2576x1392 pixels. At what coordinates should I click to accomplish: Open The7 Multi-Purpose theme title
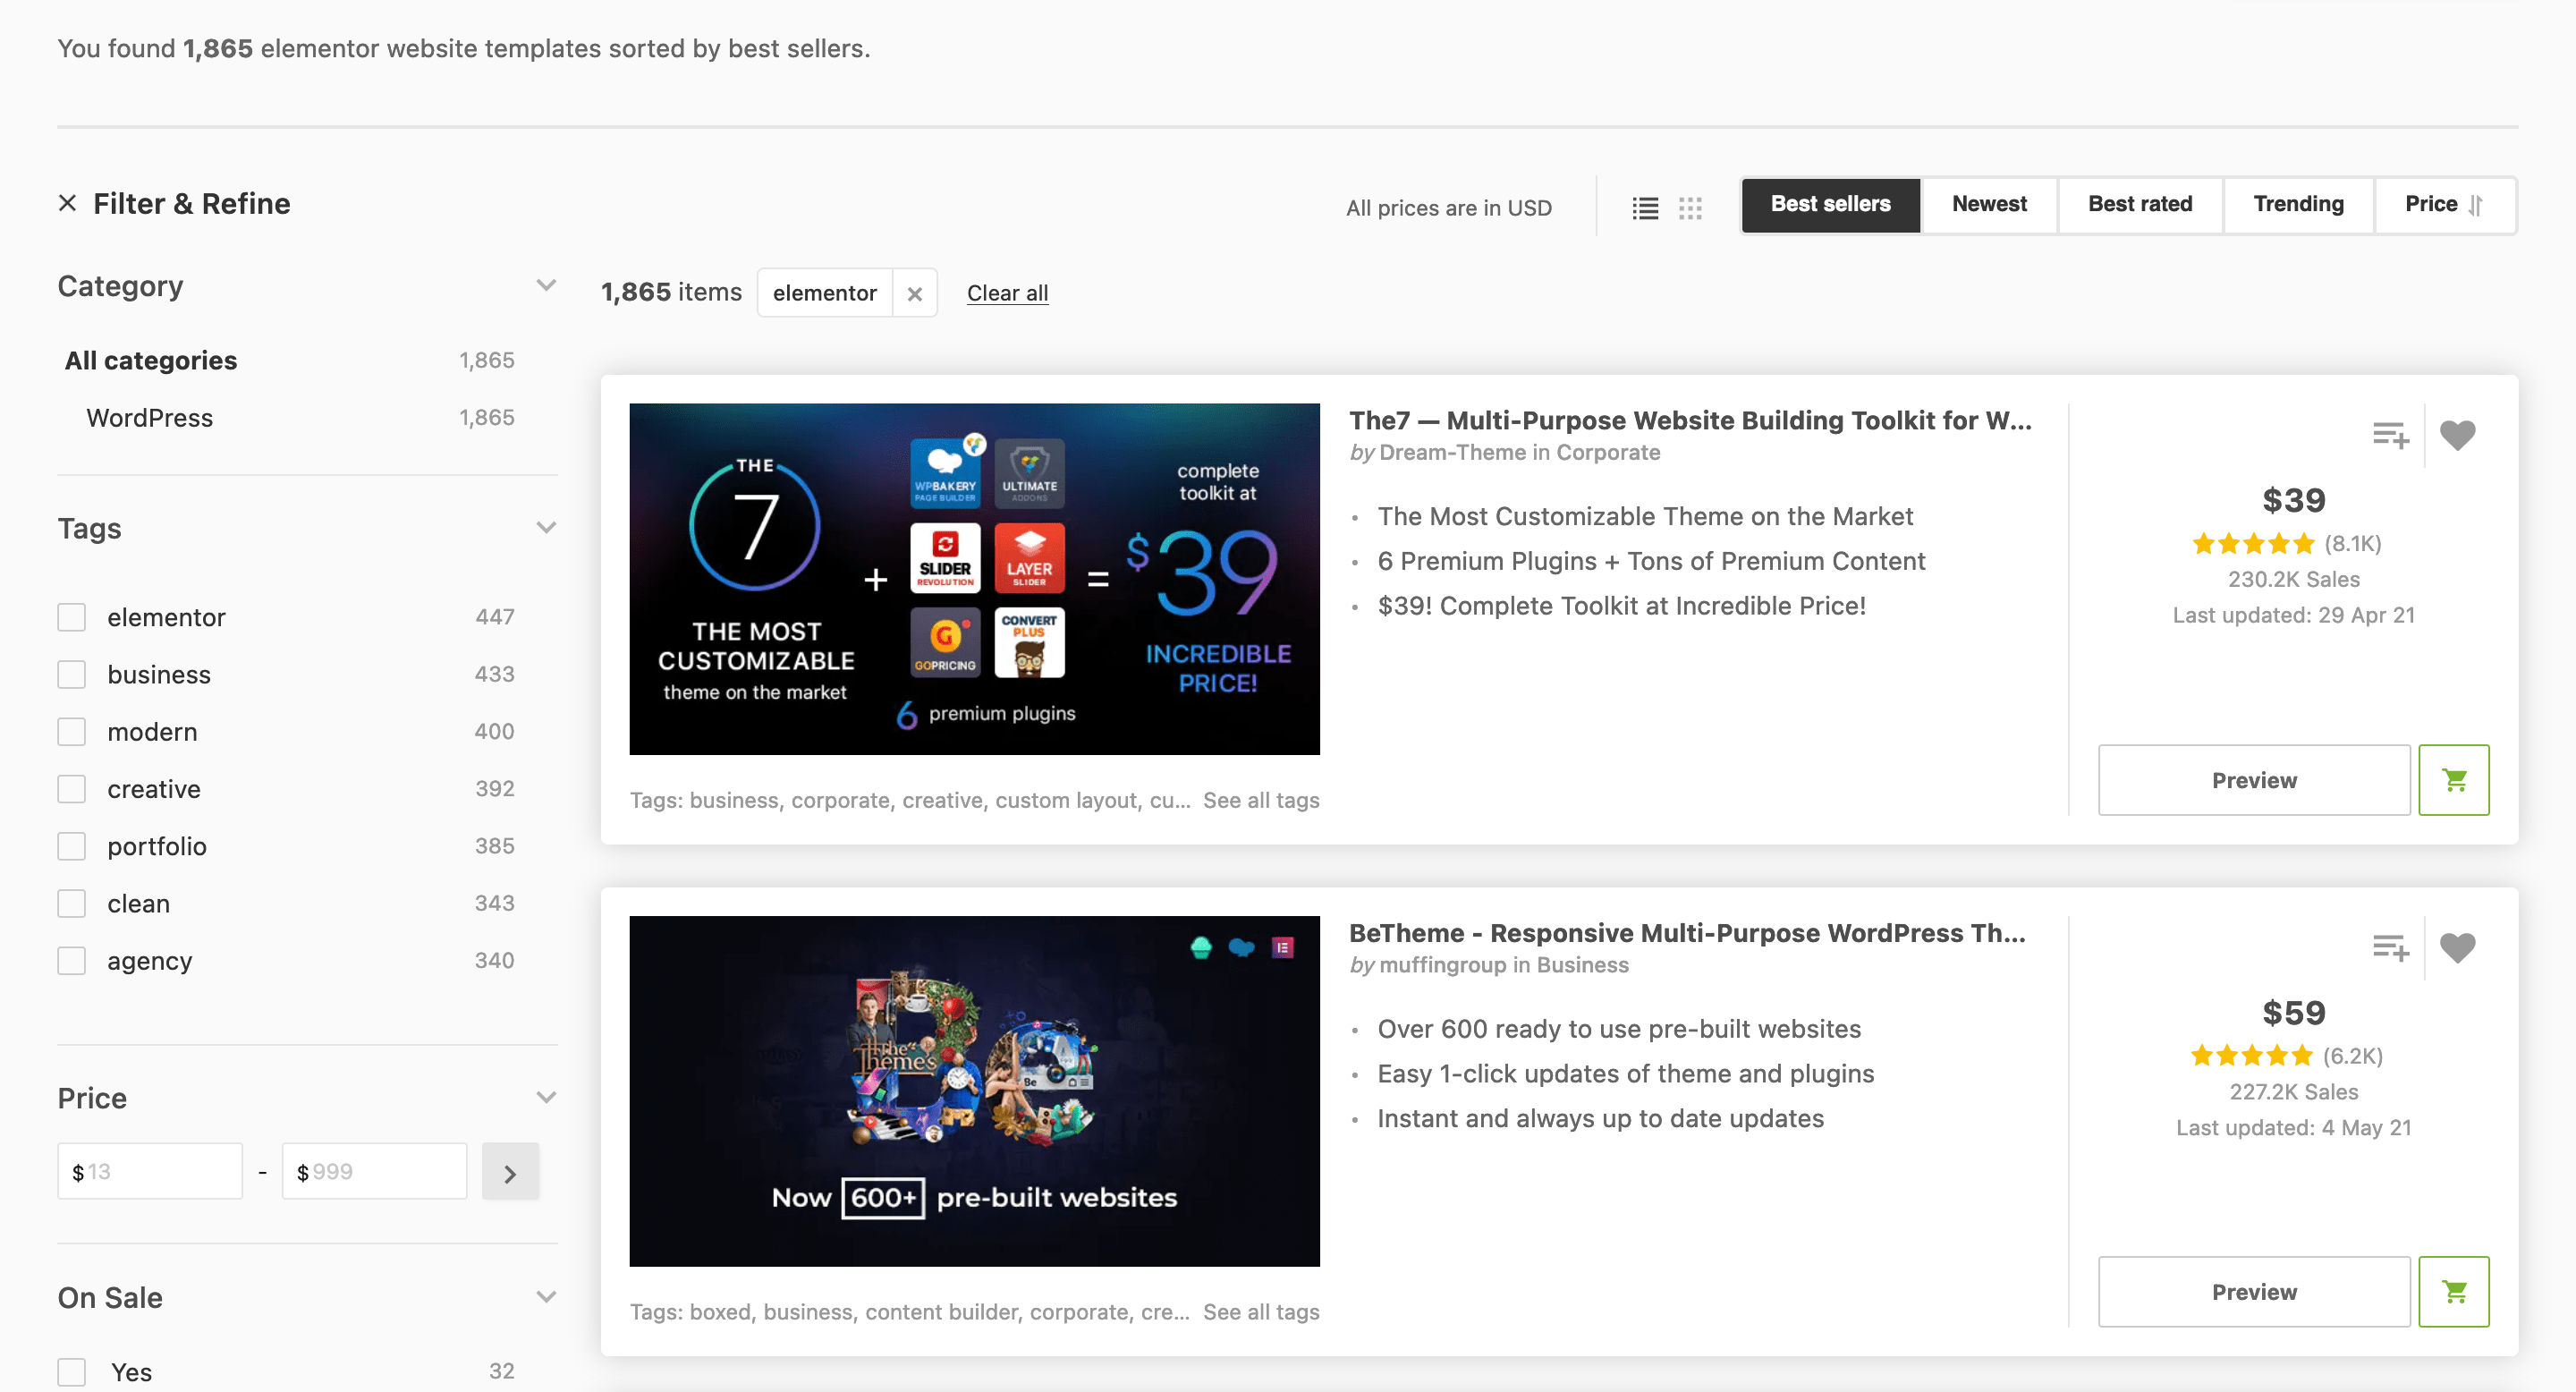tap(1690, 421)
